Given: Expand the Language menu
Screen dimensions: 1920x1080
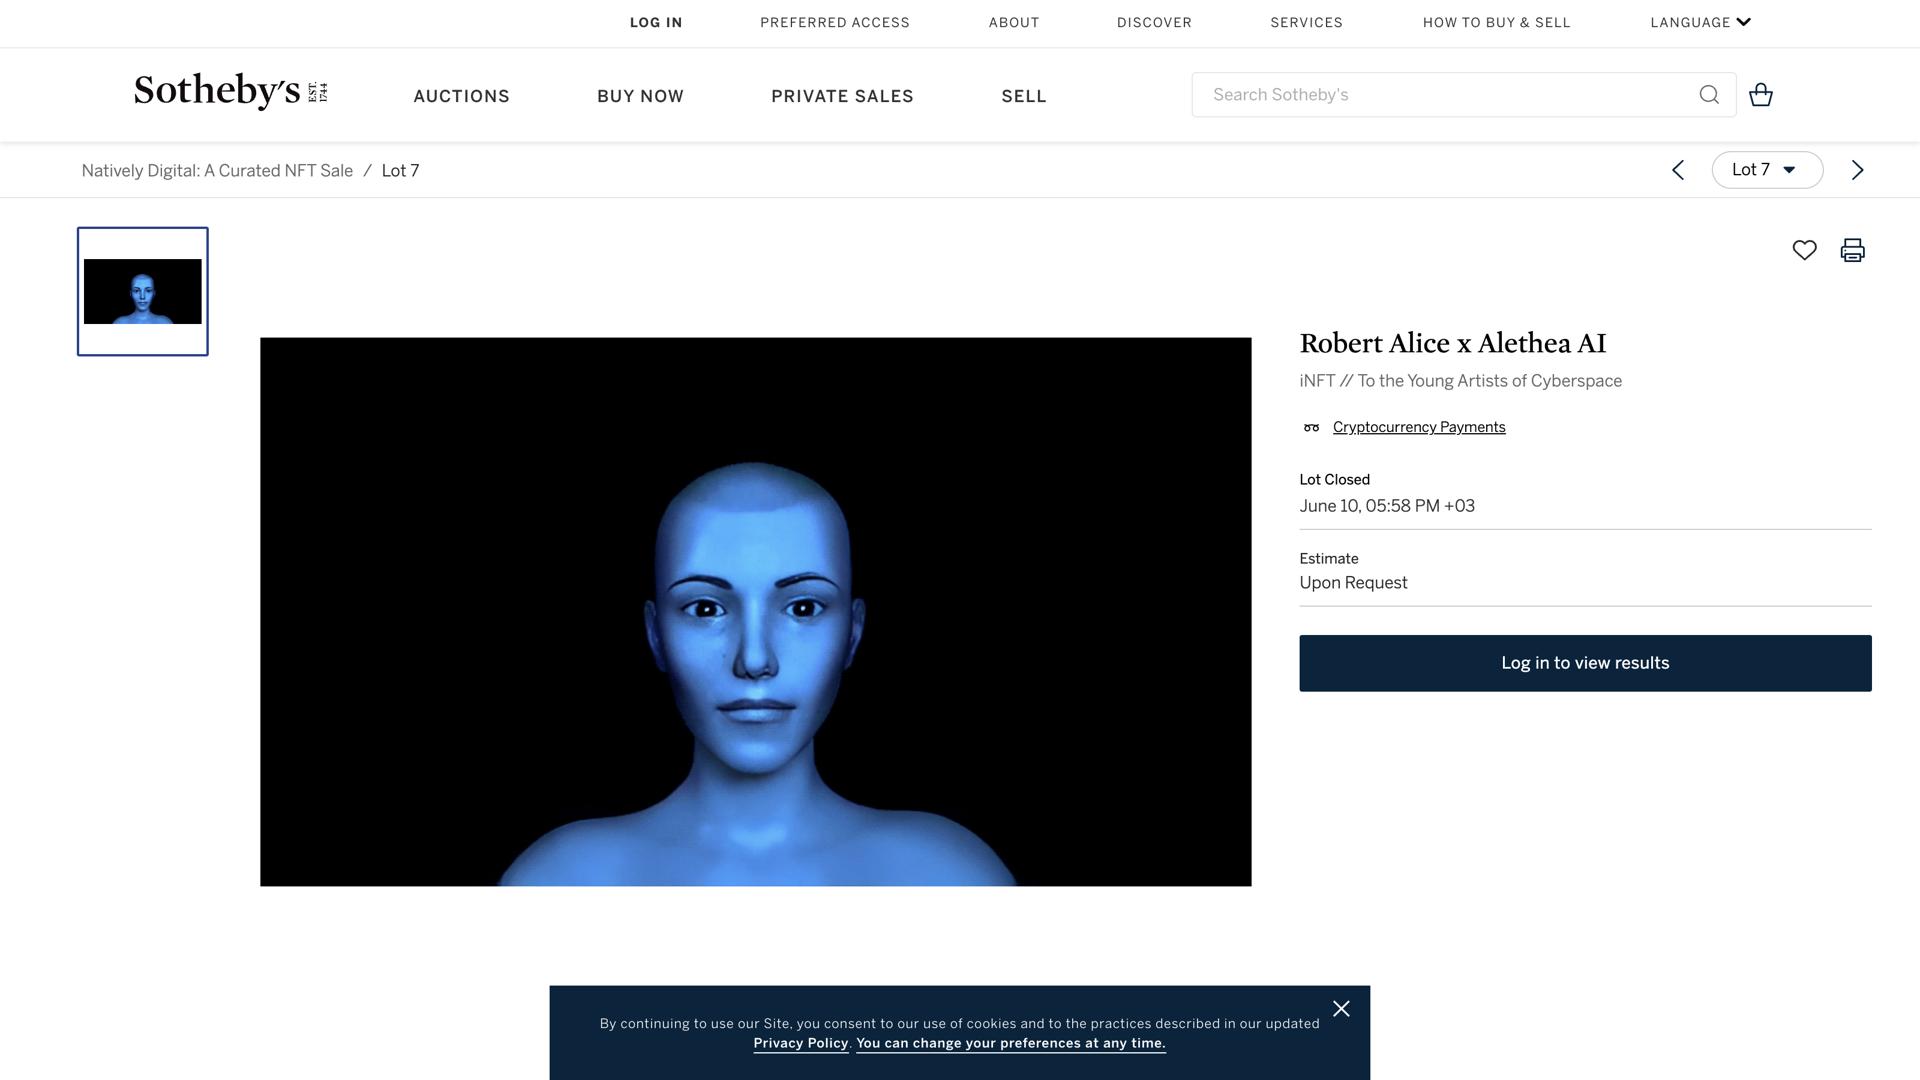Looking at the screenshot, I should coord(1700,22).
